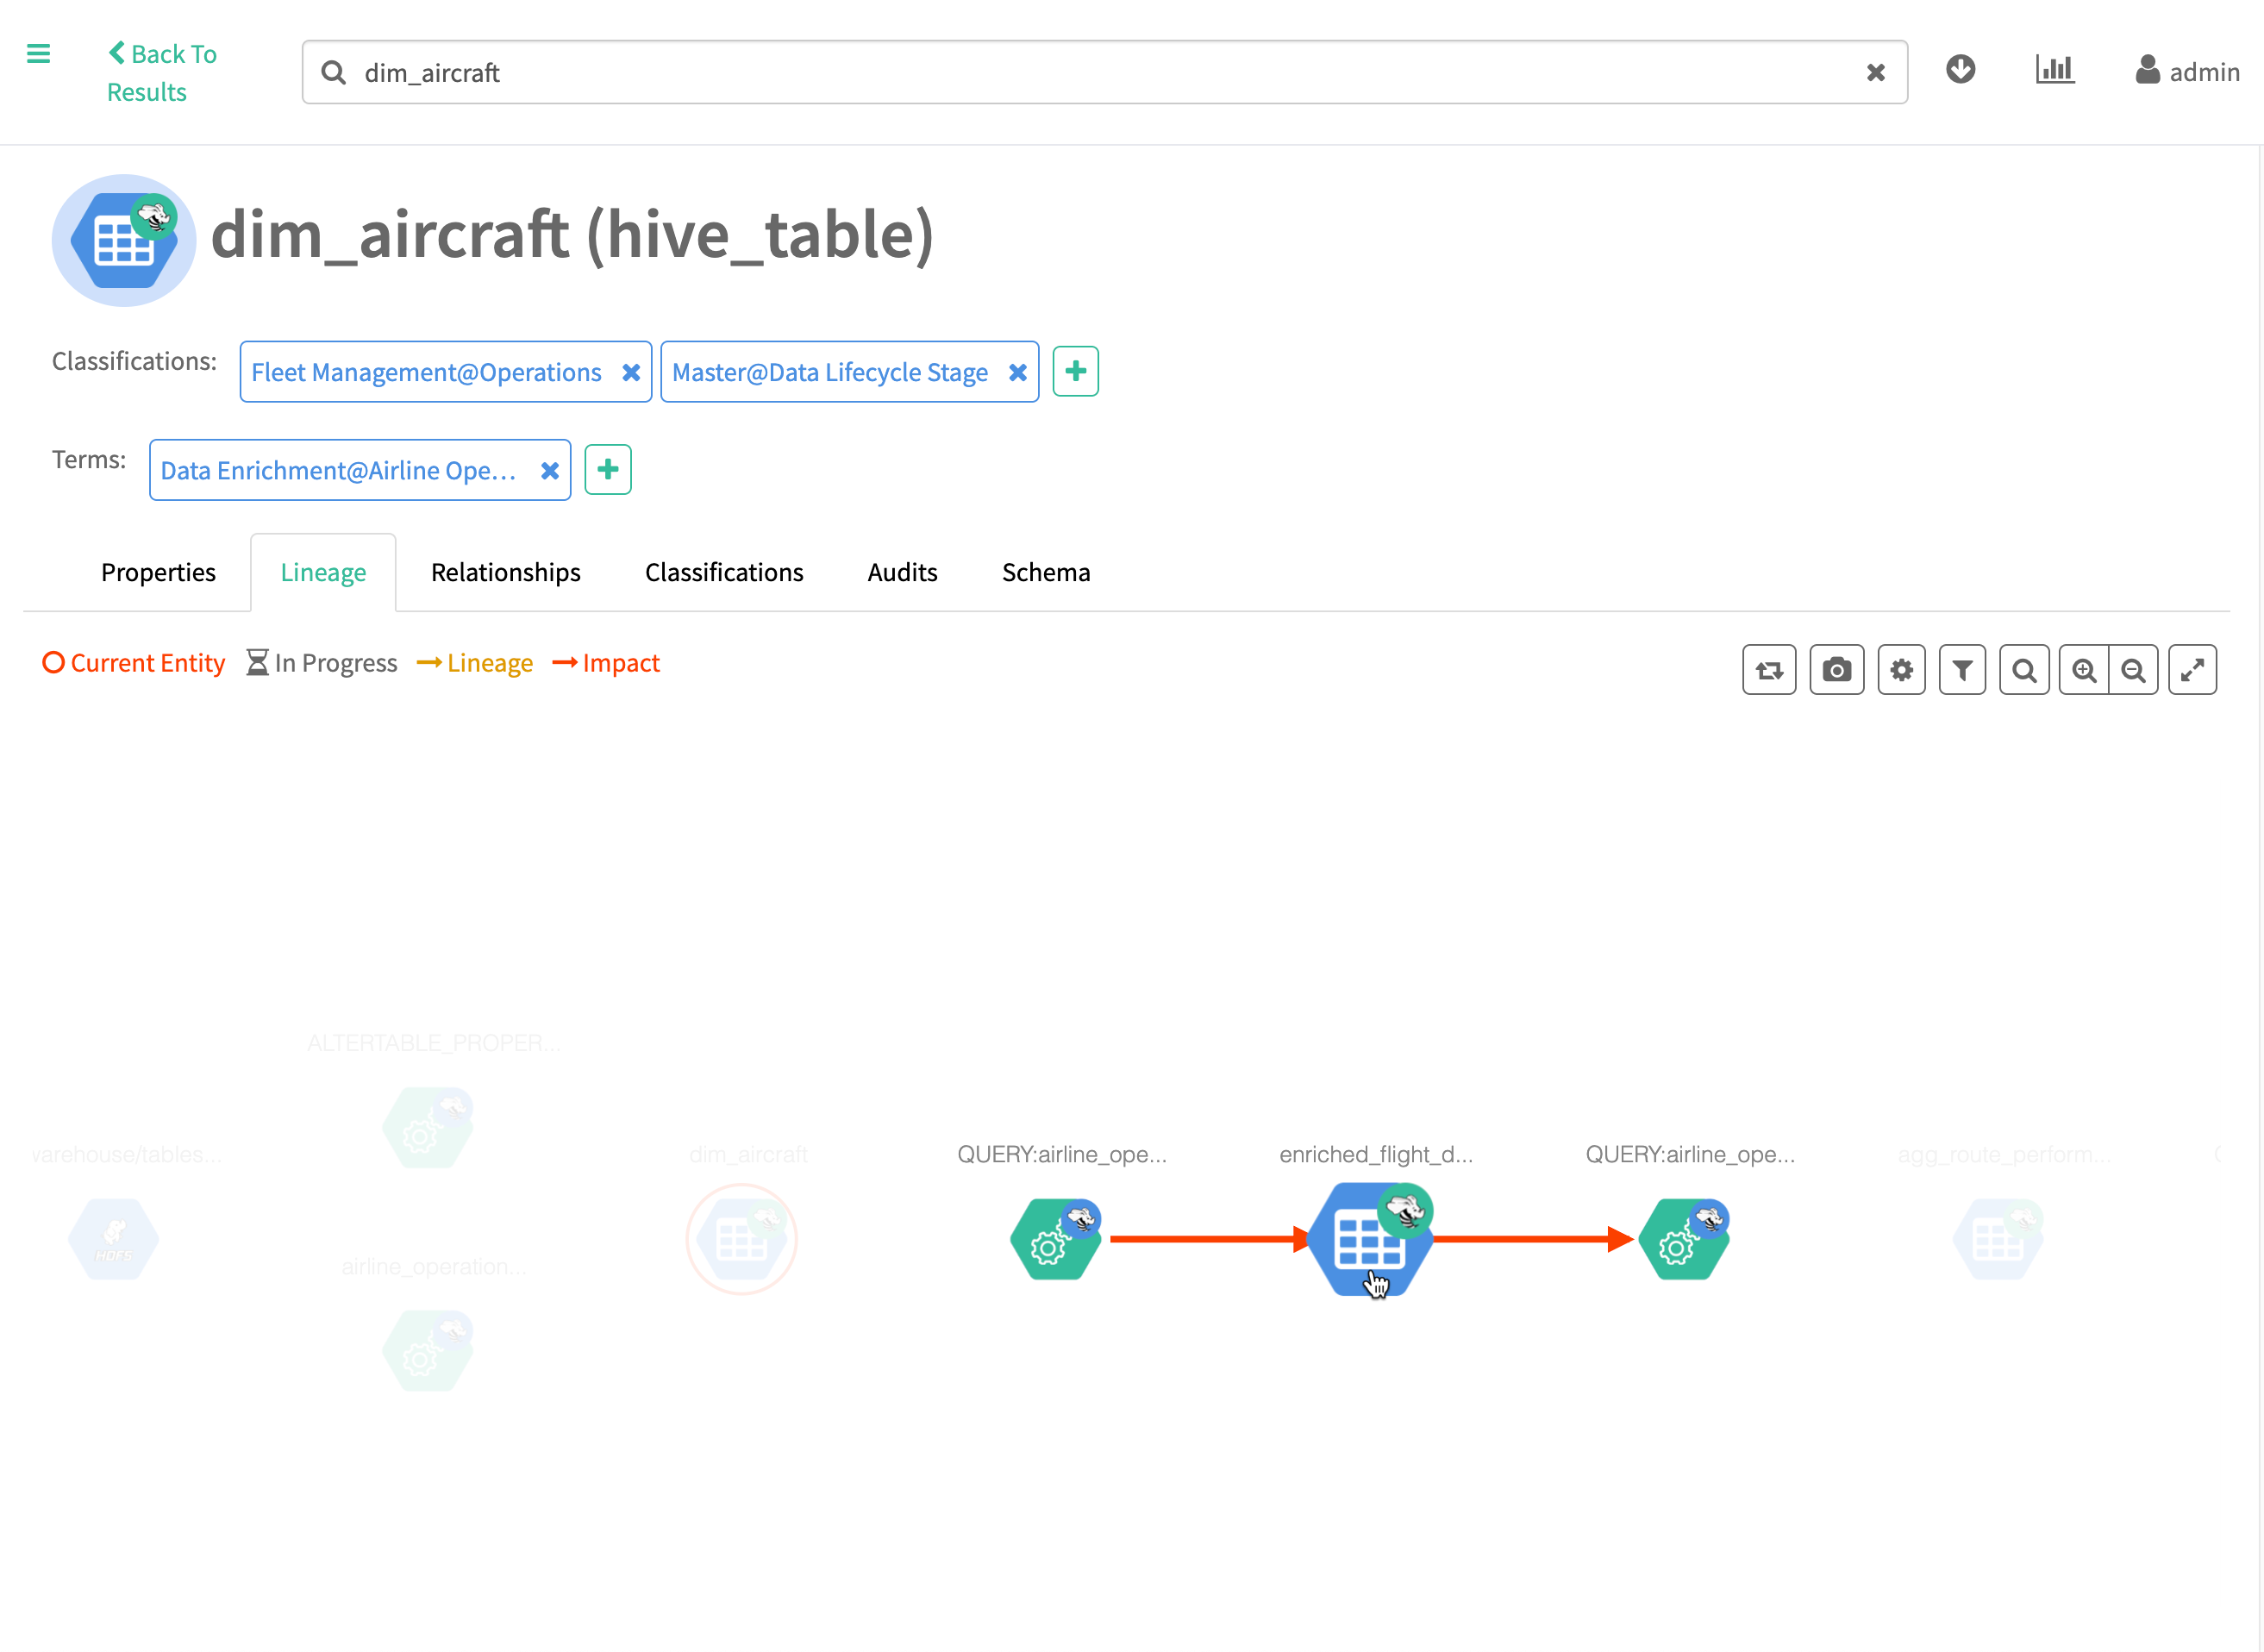Open lineage settings with the gear icon
The height and width of the screenshot is (1652, 2264).
tap(1901, 670)
